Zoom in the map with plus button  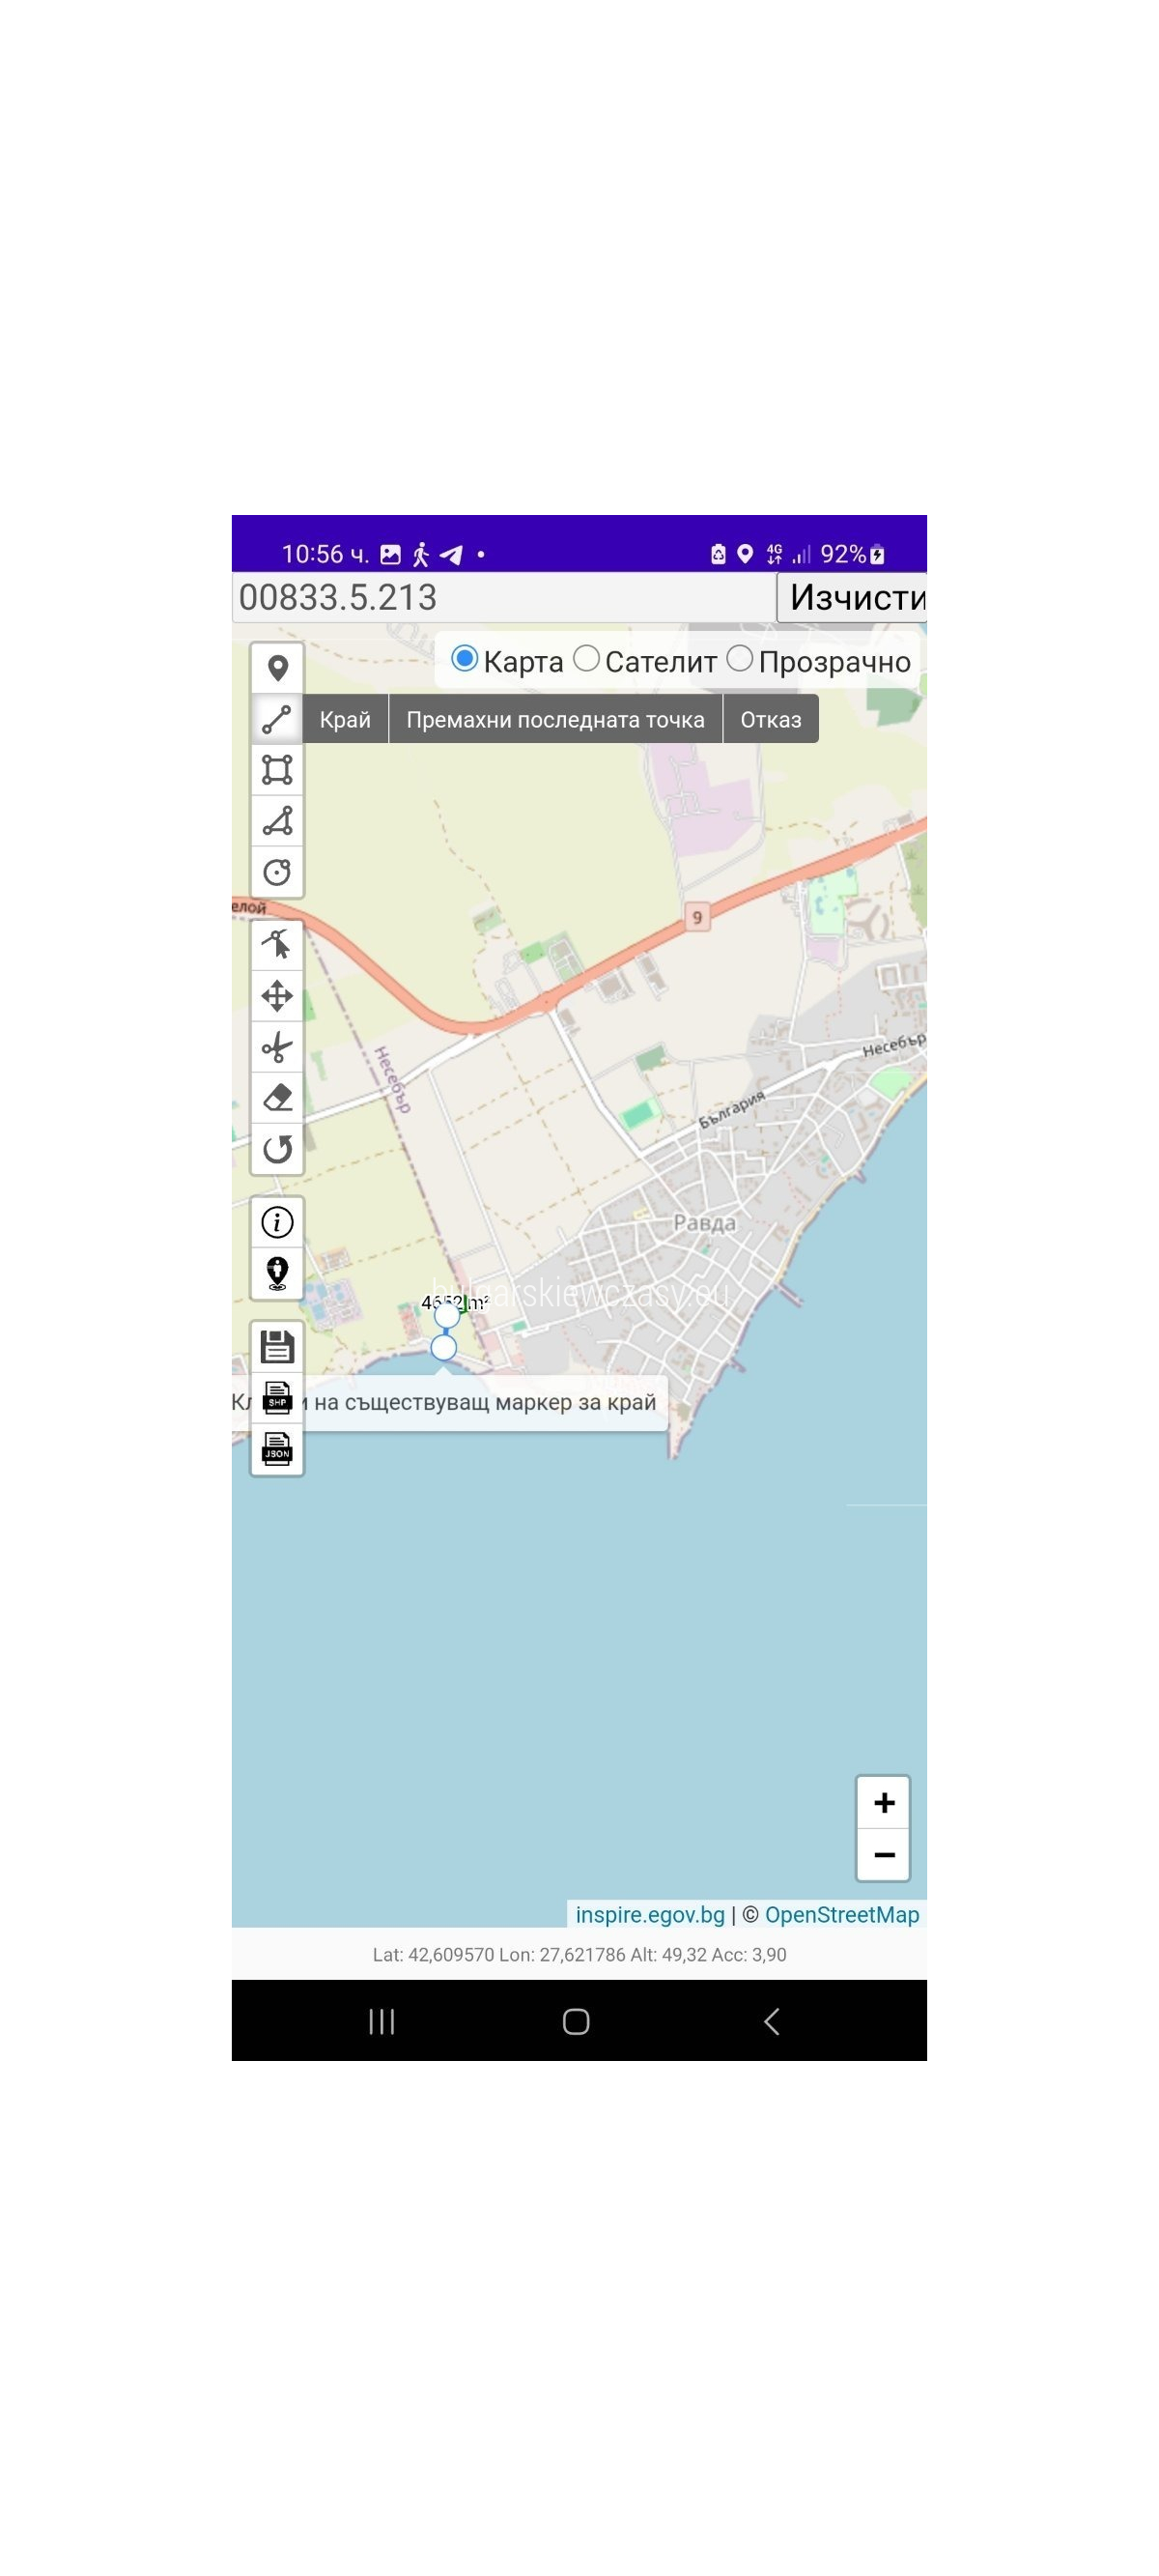click(x=883, y=1803)
